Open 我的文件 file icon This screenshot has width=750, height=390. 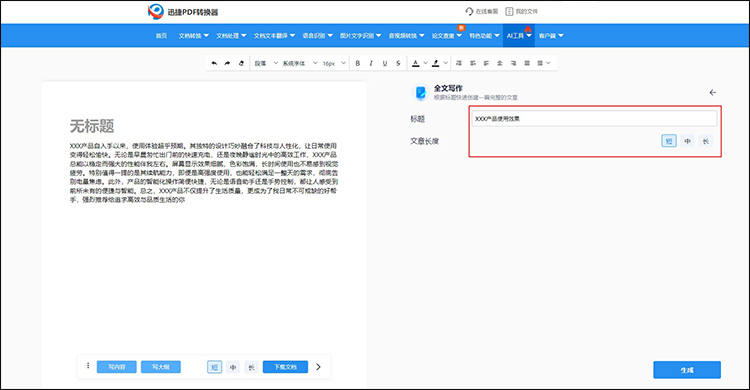click(x=509, y=11)
